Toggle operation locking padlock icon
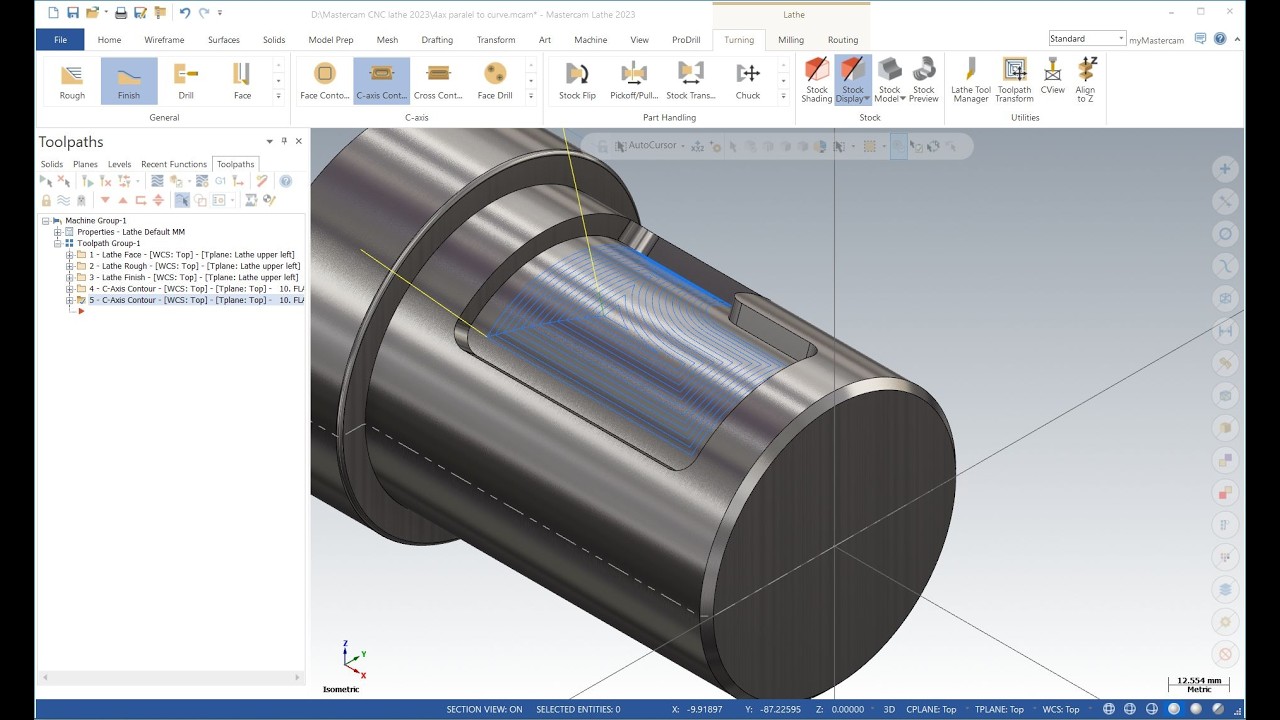The image size is (1280, 720). [46, 200]
